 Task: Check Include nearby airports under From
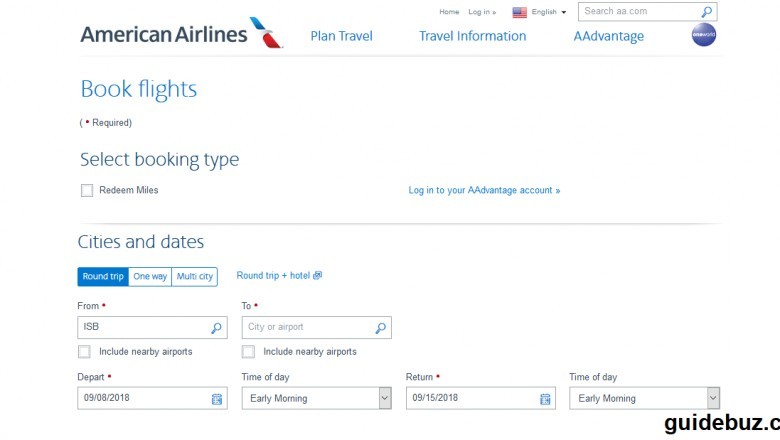(84, 352)
